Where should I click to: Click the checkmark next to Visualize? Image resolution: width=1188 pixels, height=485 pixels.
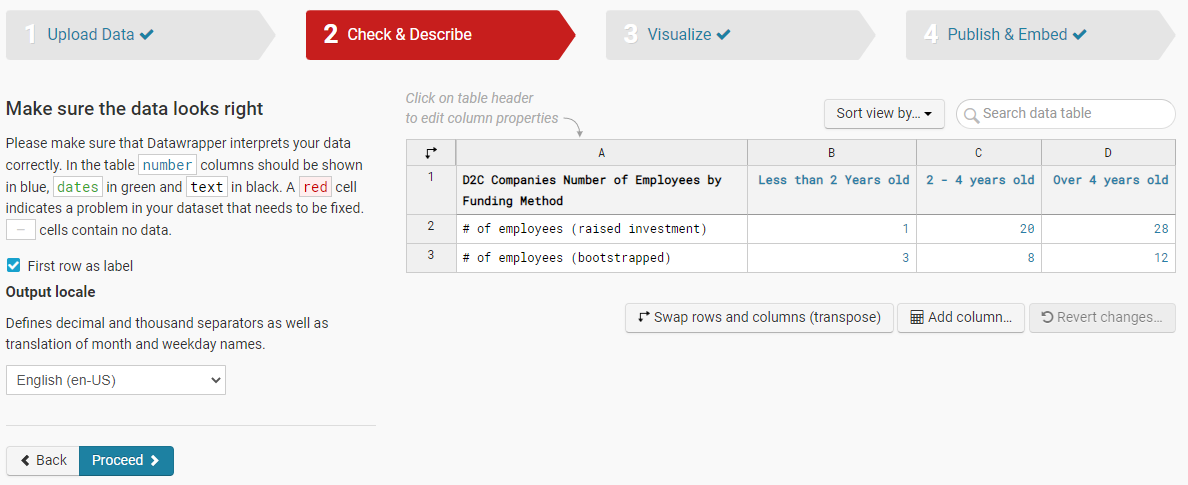point(724,35)
